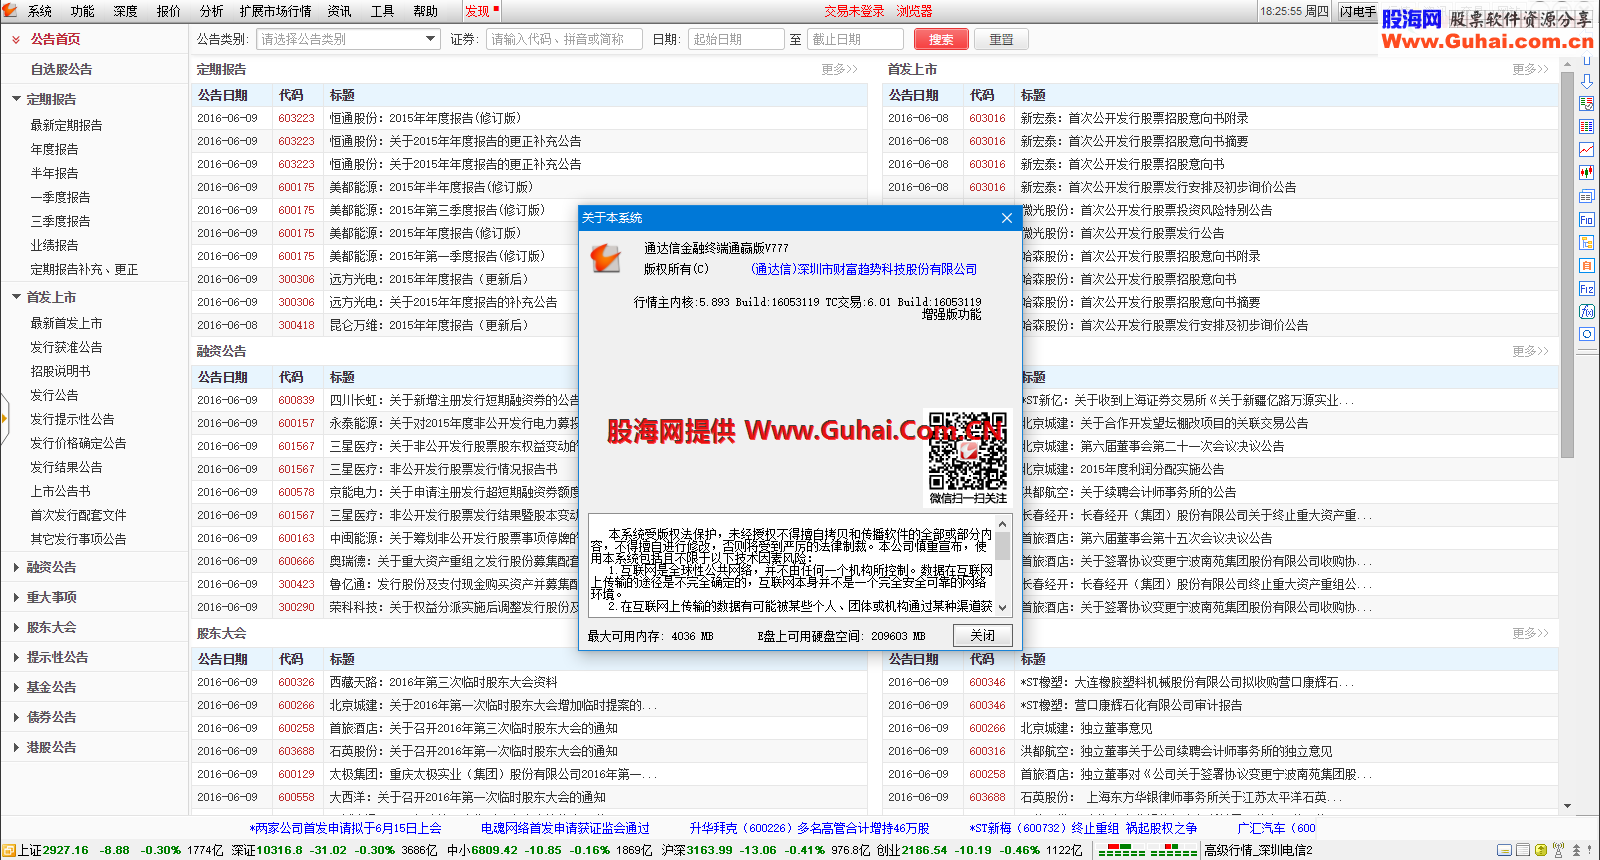Open 新宏泰: 首次公开发行股票招股意向书附录
The height and width of the screenshot is (860, 1600).
(1134, 118)
